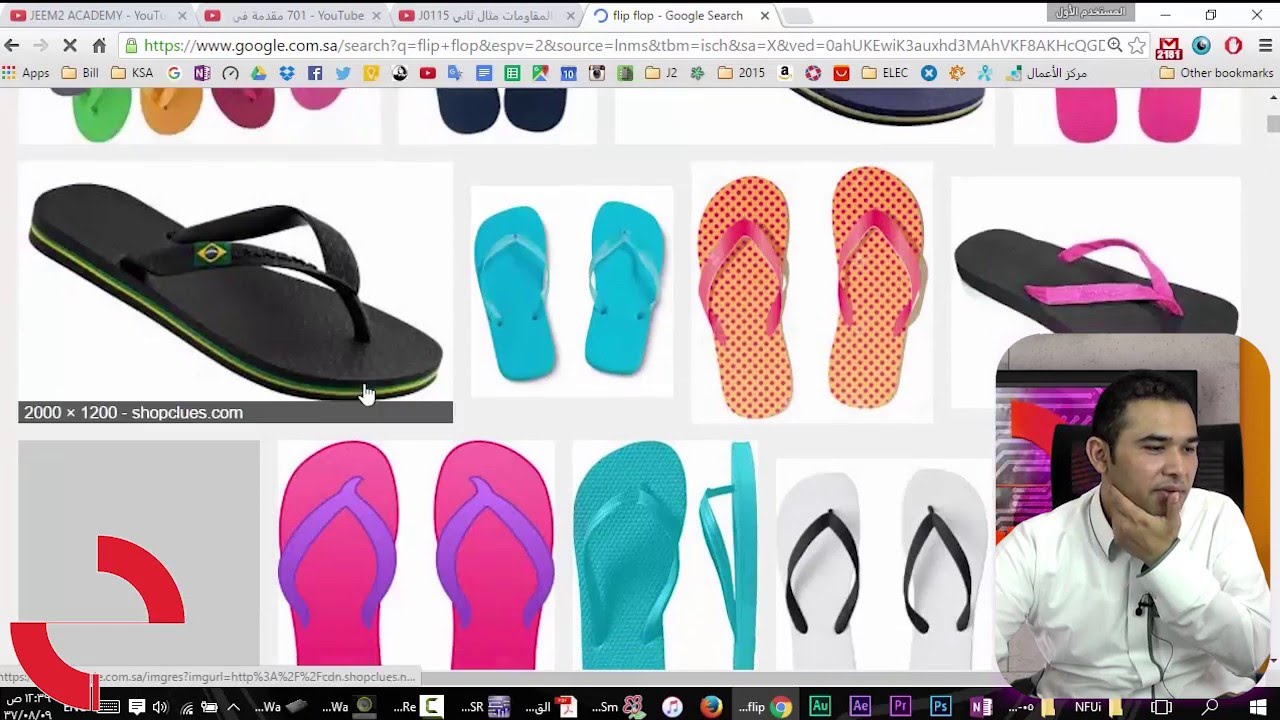Go to the home page
1280x720 pixels.
click(99, 45)
